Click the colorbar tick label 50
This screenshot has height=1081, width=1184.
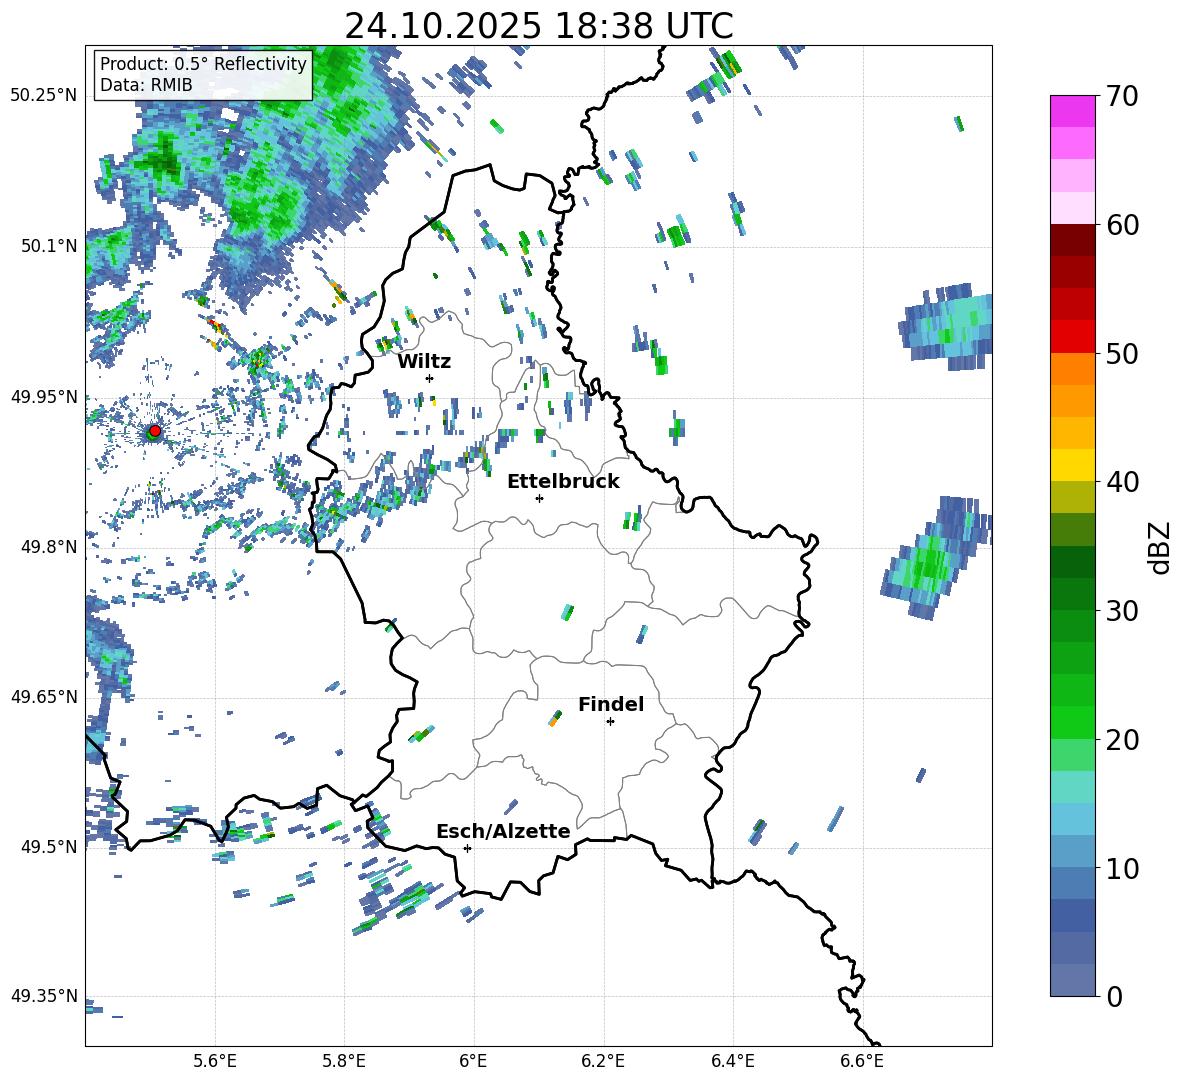(1122, 354)
